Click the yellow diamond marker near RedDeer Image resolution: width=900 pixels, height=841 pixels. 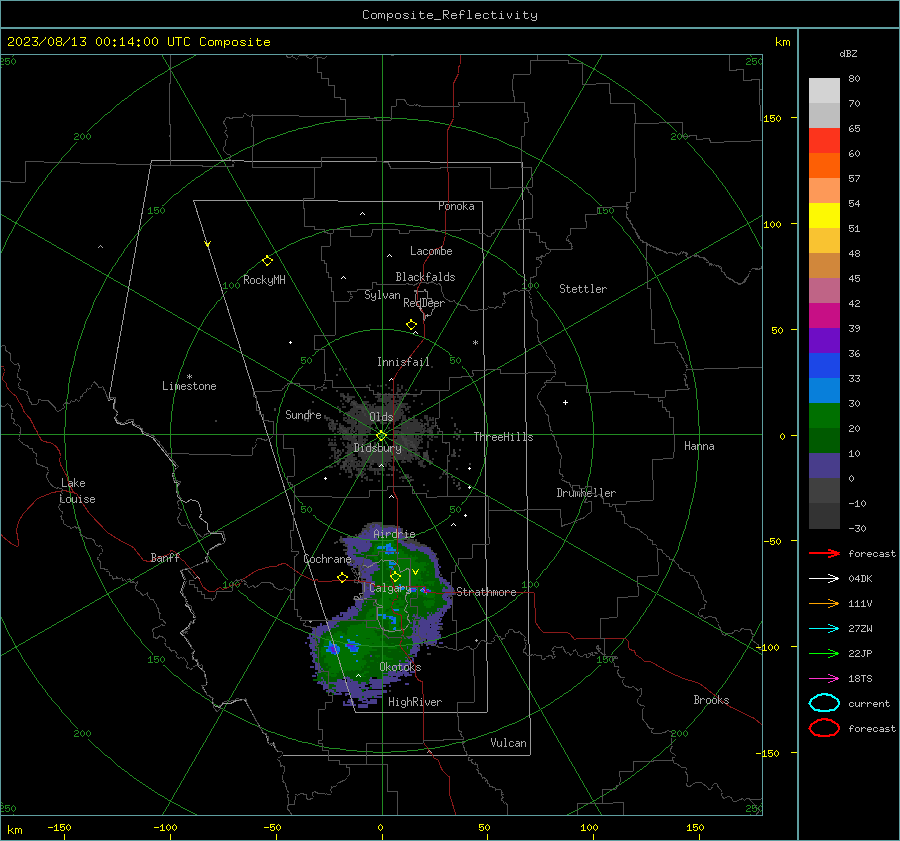(412, 325)
